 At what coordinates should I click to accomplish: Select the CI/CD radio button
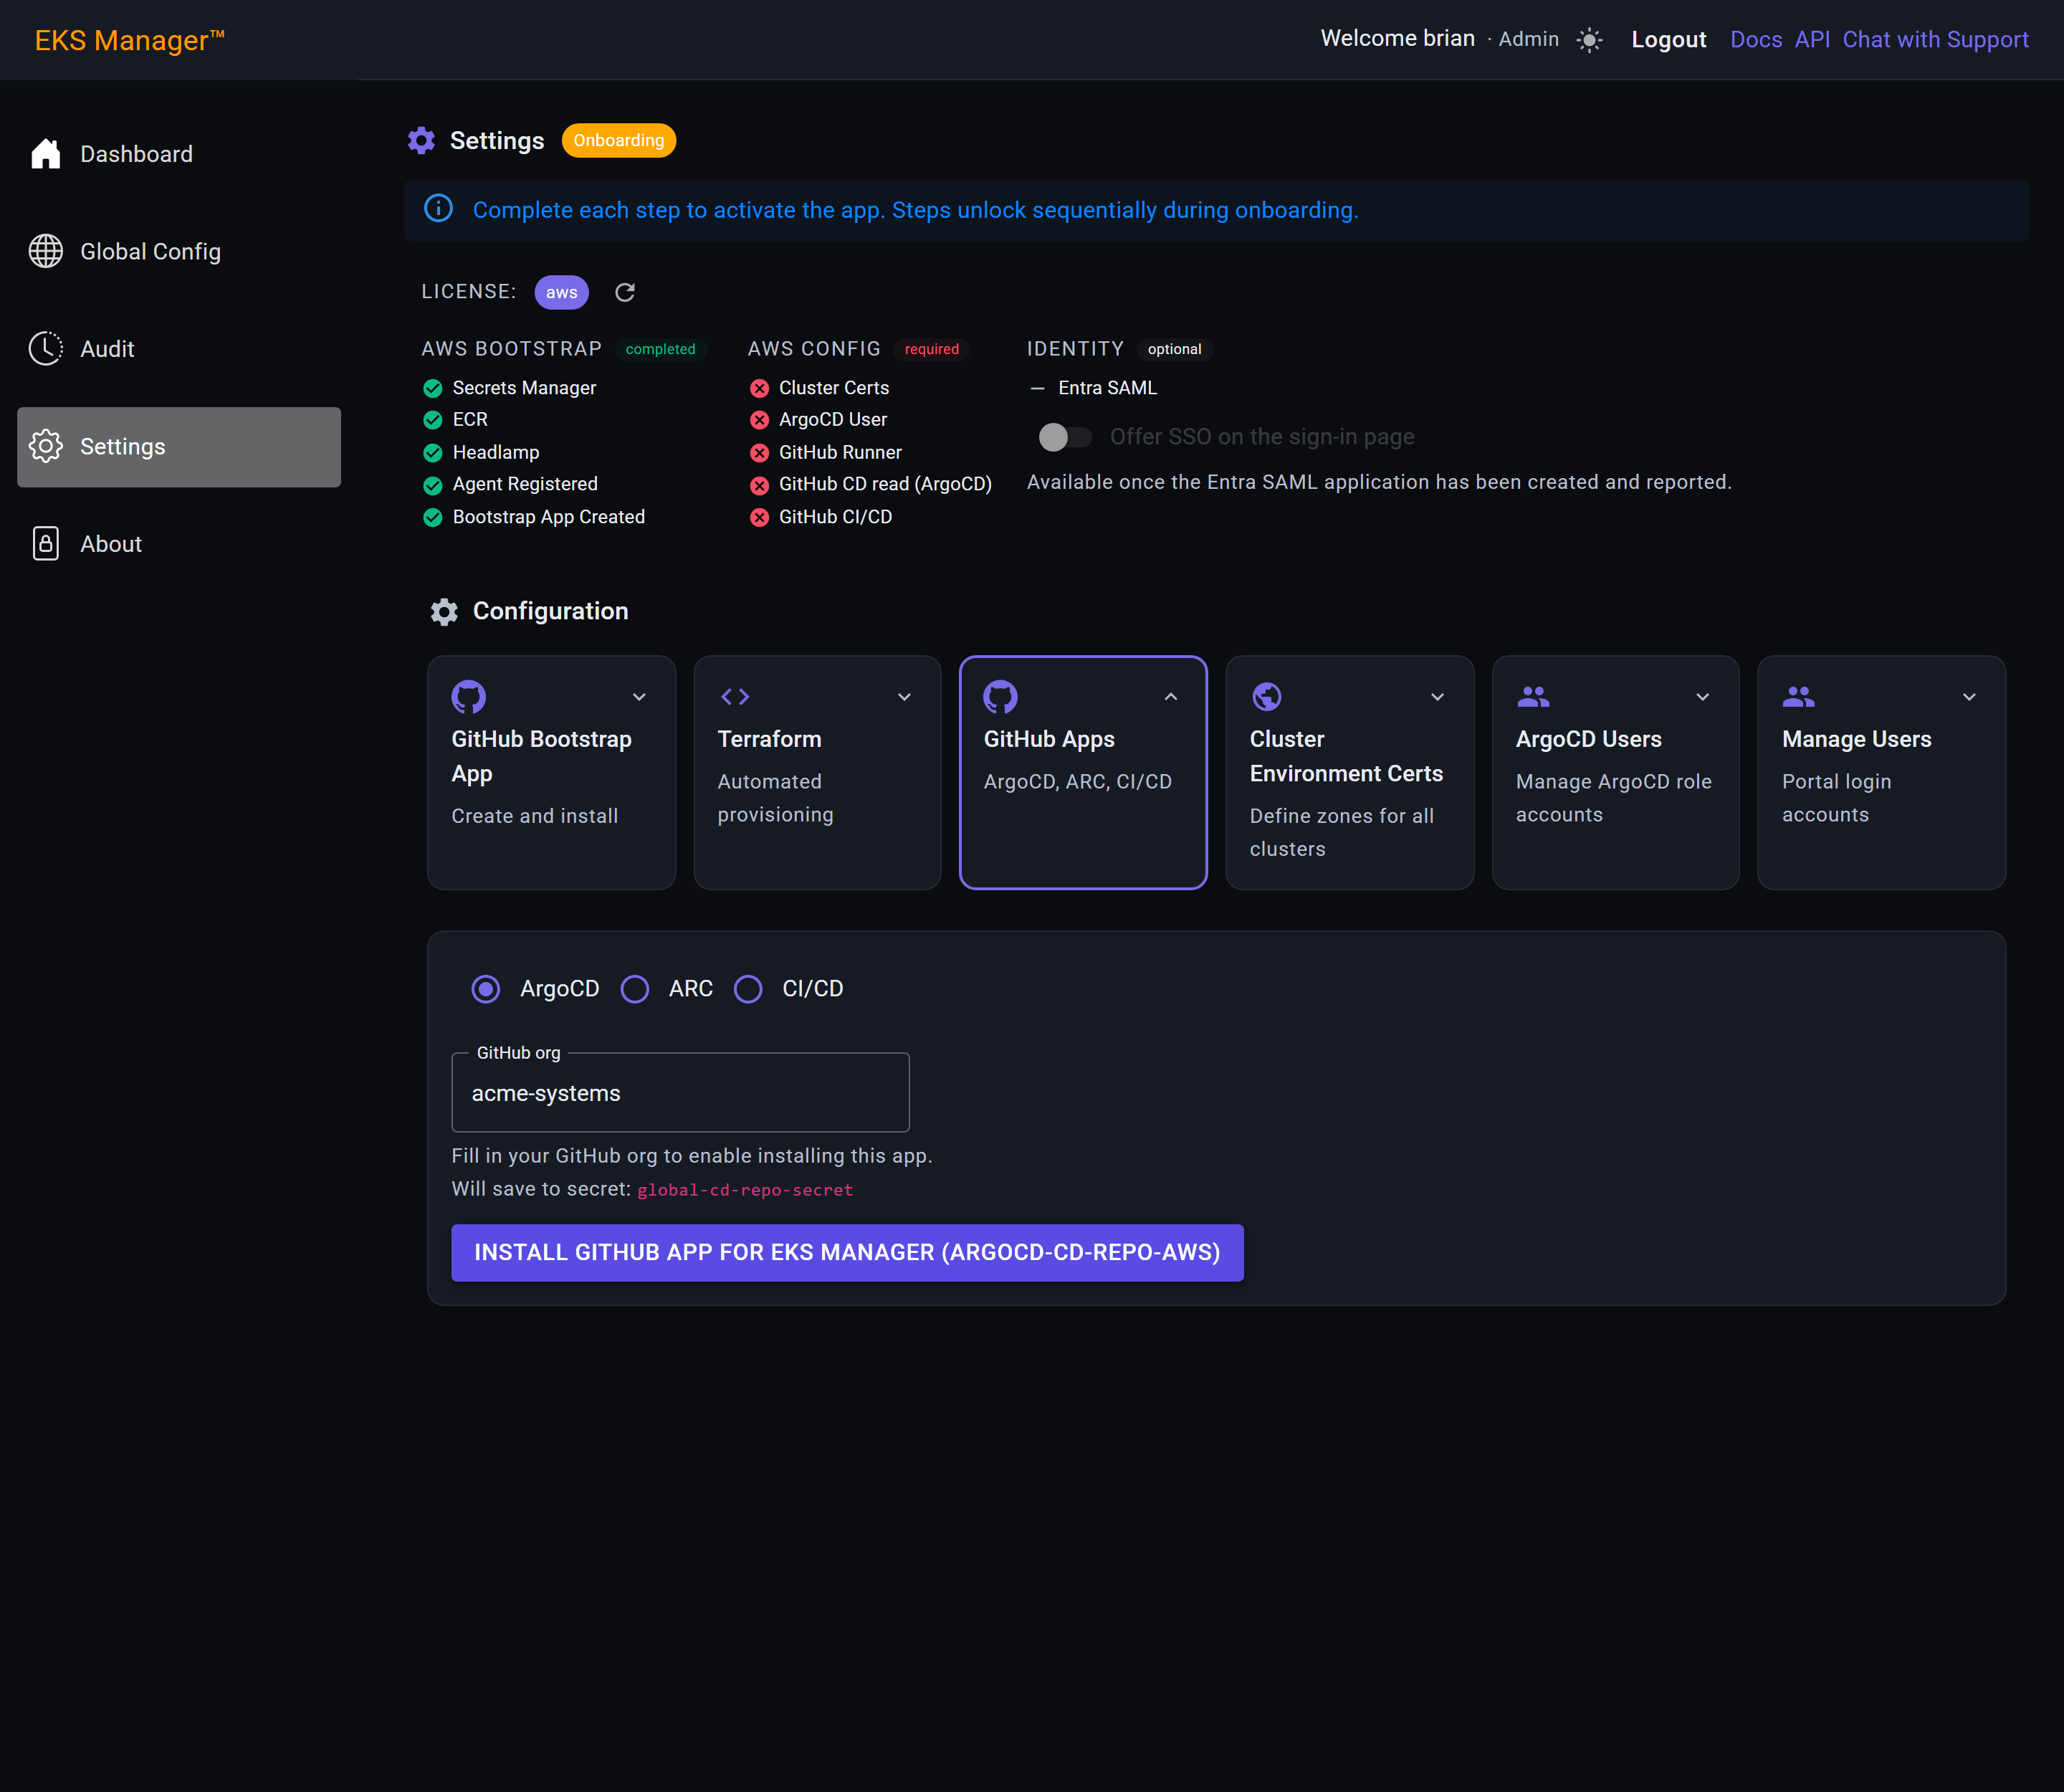(748, 989)
